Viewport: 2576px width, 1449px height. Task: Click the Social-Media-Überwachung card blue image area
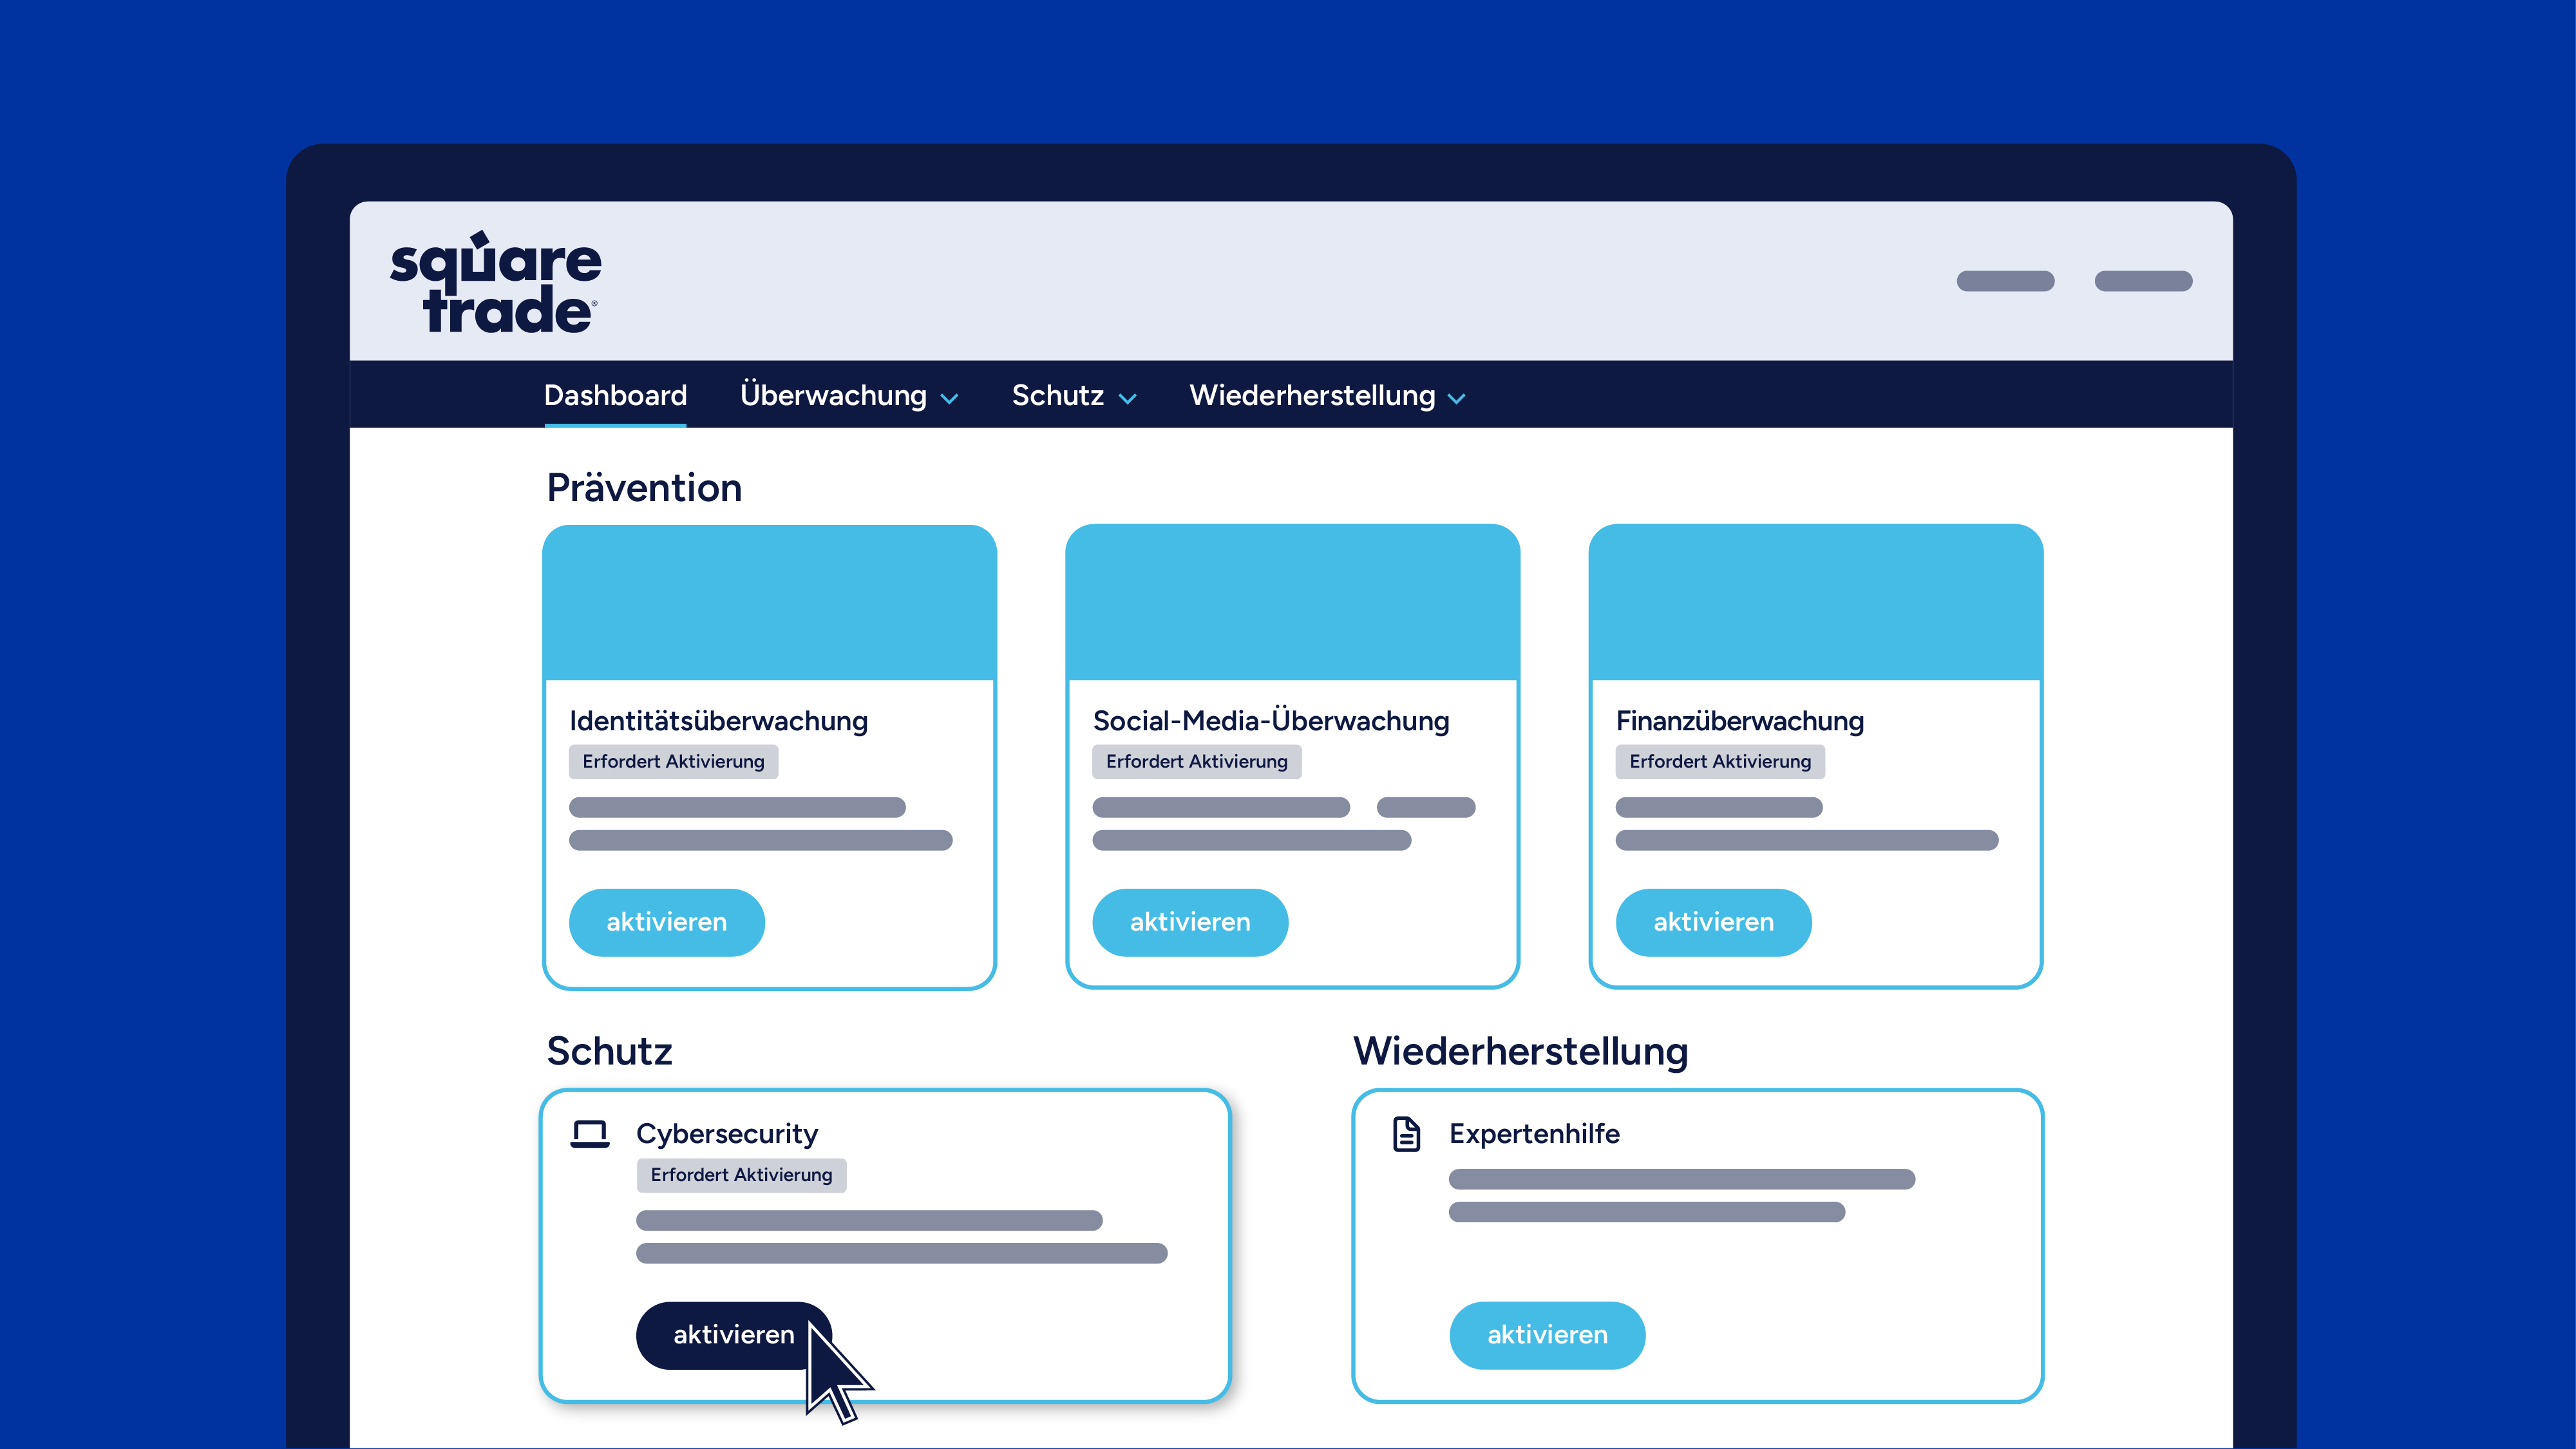point(1292,603)
